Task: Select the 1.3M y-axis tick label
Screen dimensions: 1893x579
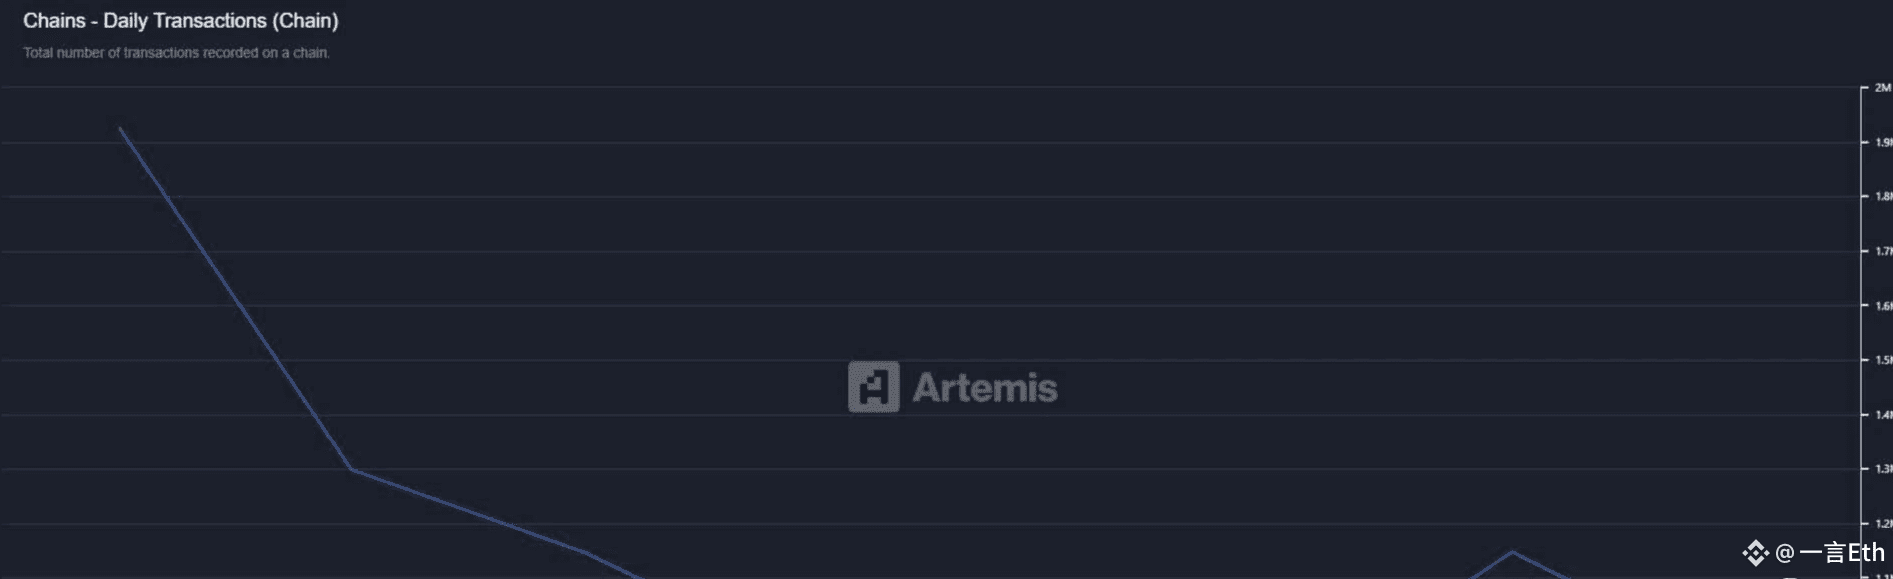Action: point(1883,469)
